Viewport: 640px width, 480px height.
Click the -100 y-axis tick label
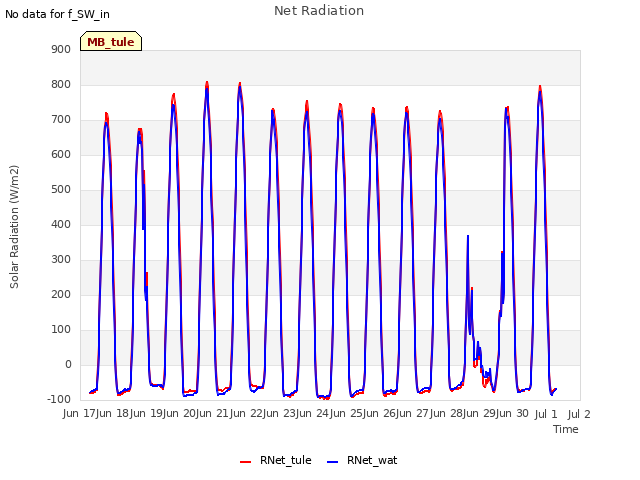[59, 400]
